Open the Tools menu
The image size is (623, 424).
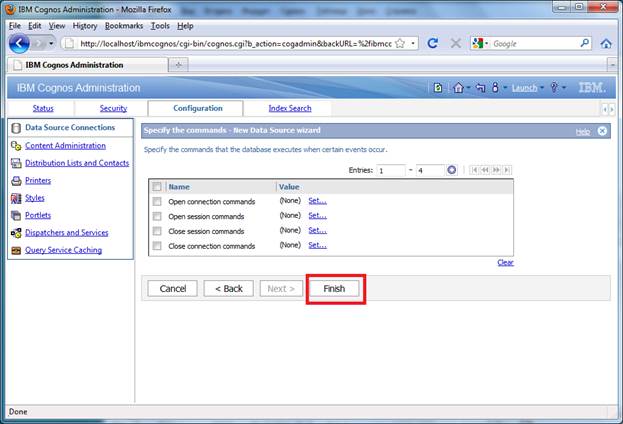[160, 26]
